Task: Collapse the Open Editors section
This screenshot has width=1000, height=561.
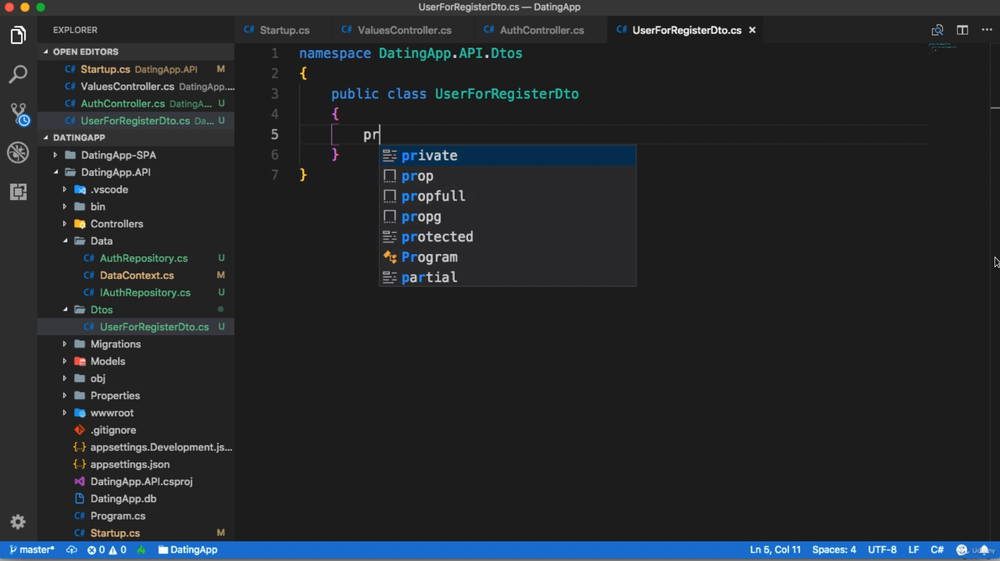Action: point(136,52)
